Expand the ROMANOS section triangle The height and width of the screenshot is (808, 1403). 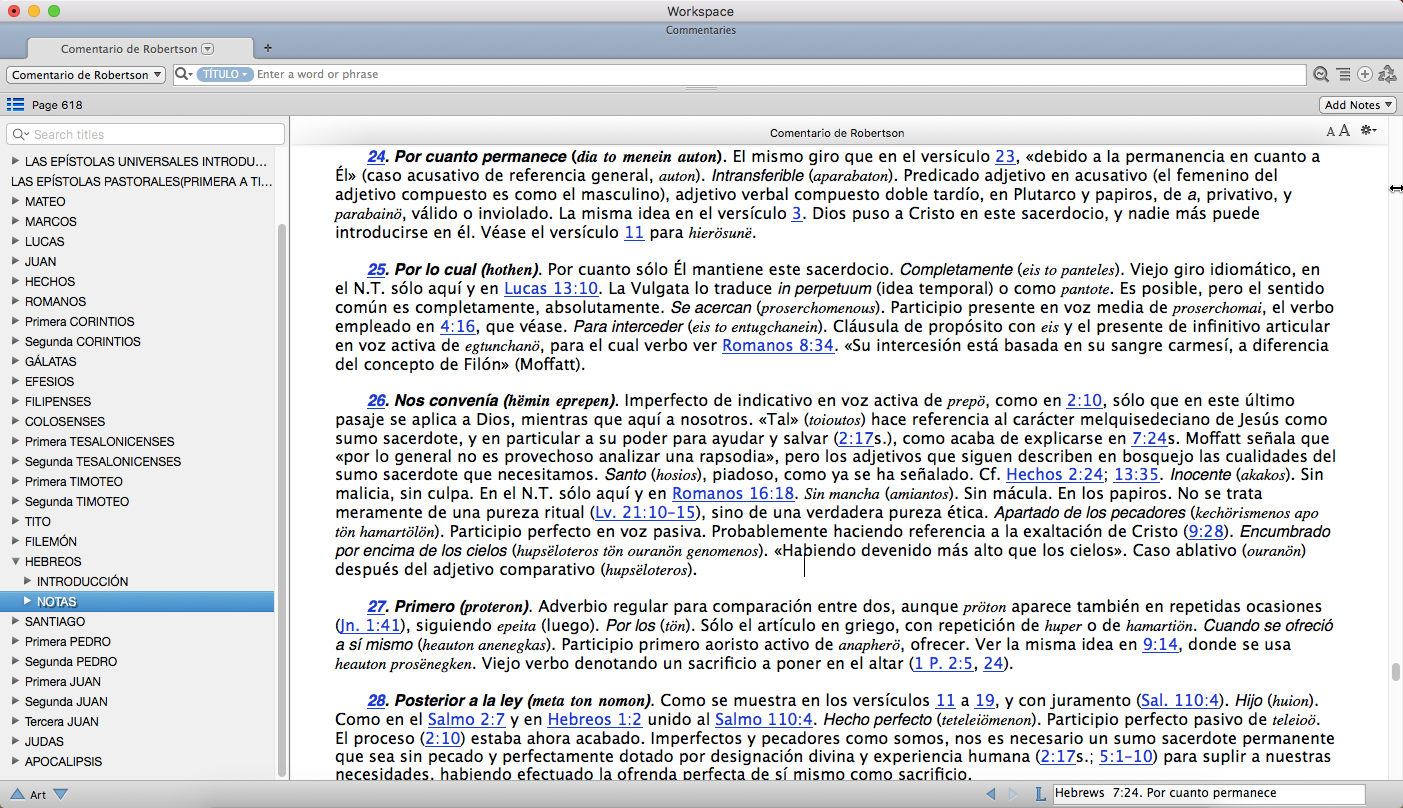click(15, 301)
